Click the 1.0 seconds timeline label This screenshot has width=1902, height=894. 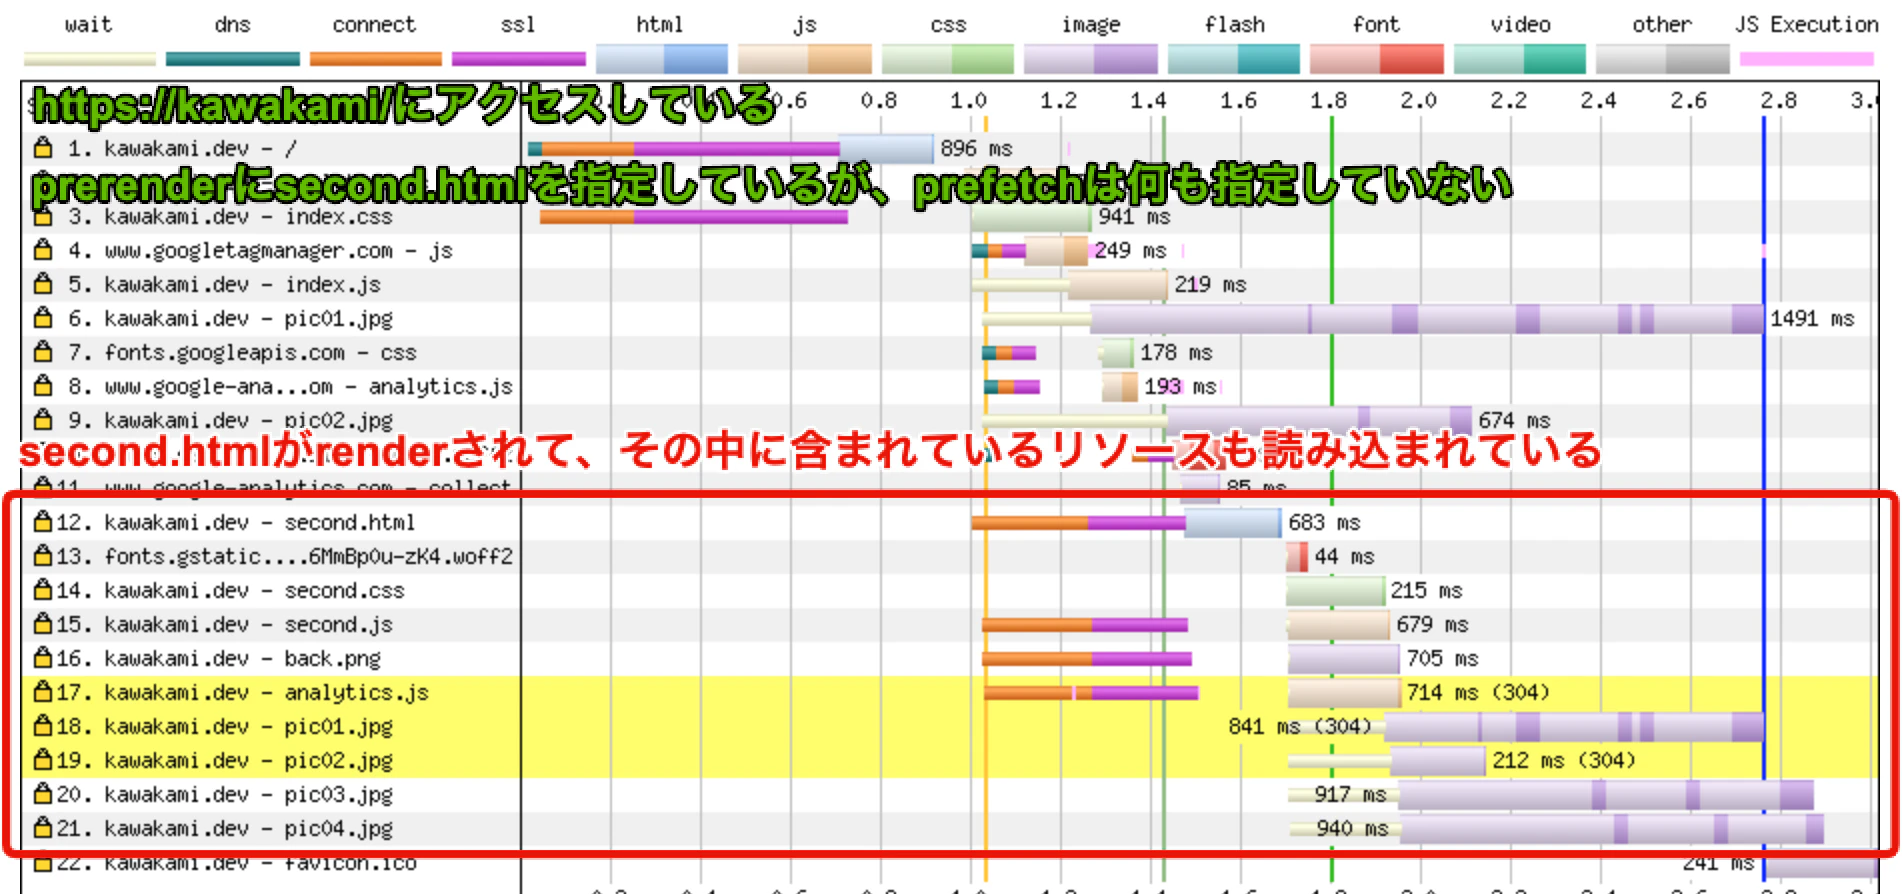(x=968, y=101)
